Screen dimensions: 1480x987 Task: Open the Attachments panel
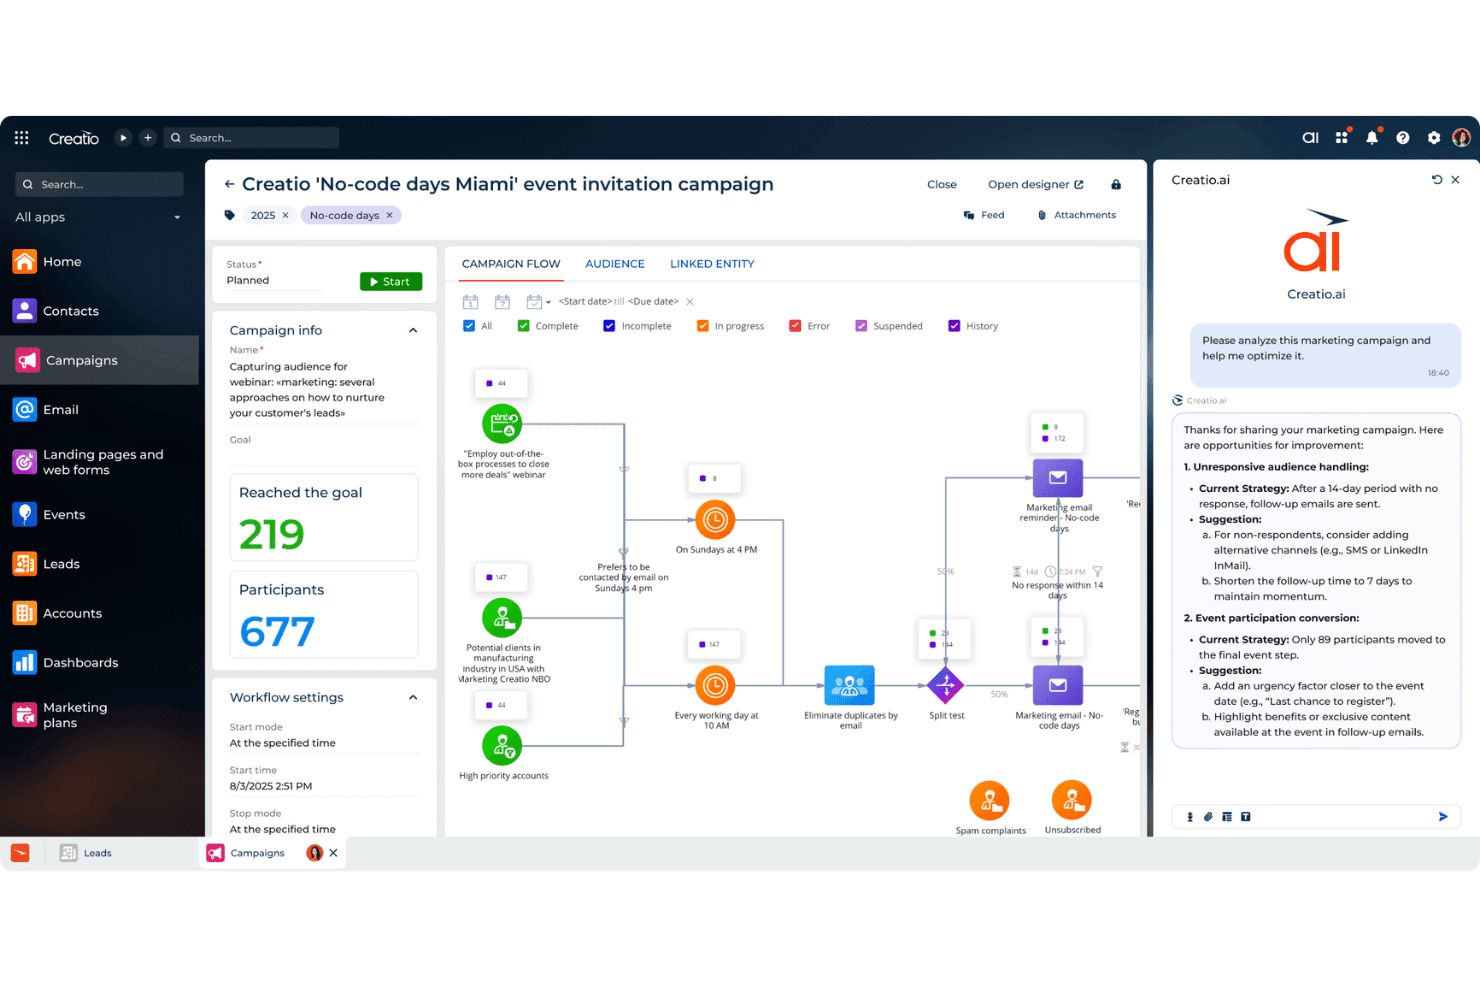[x=1077, y=215]
